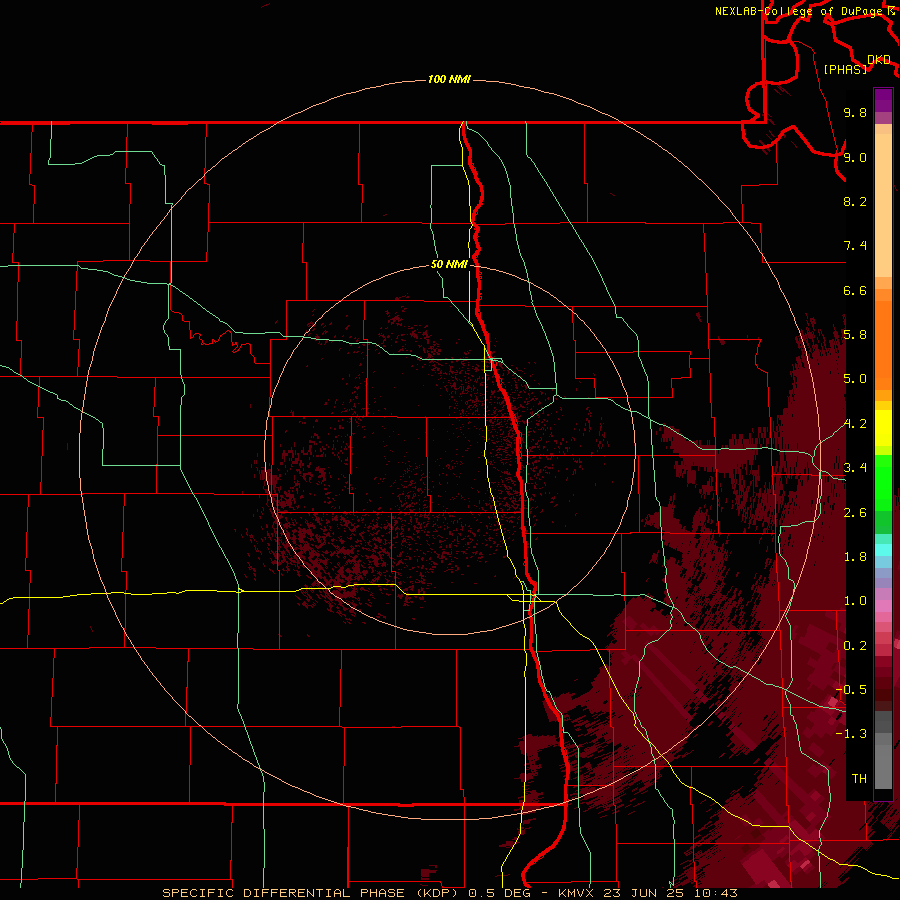The height and width of the screenshot is (900, 900).
Task: Click the pale peach legend swatch
Action: (x=883, y=205)
